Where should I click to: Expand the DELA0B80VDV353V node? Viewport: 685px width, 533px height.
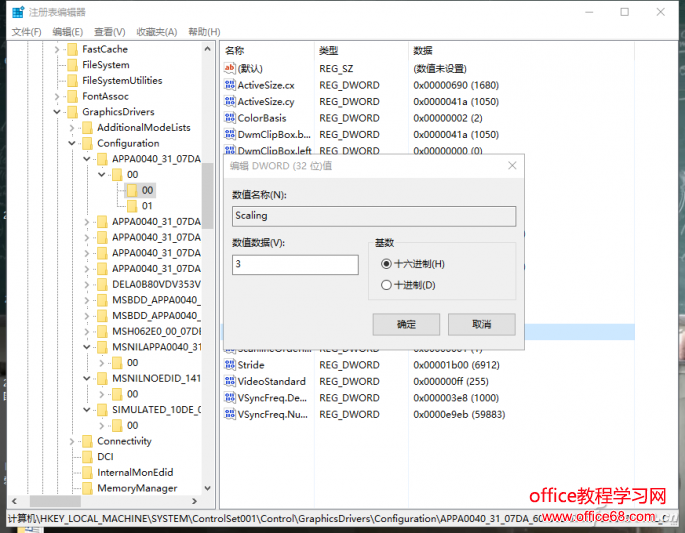87,285
